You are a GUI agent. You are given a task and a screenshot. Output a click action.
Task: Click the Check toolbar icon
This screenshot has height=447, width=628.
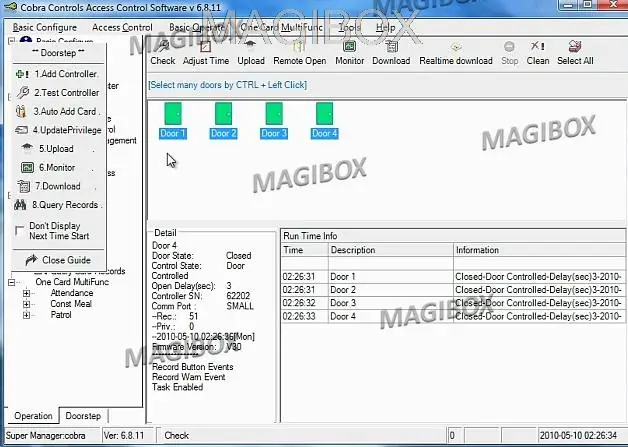pos(163,47)
